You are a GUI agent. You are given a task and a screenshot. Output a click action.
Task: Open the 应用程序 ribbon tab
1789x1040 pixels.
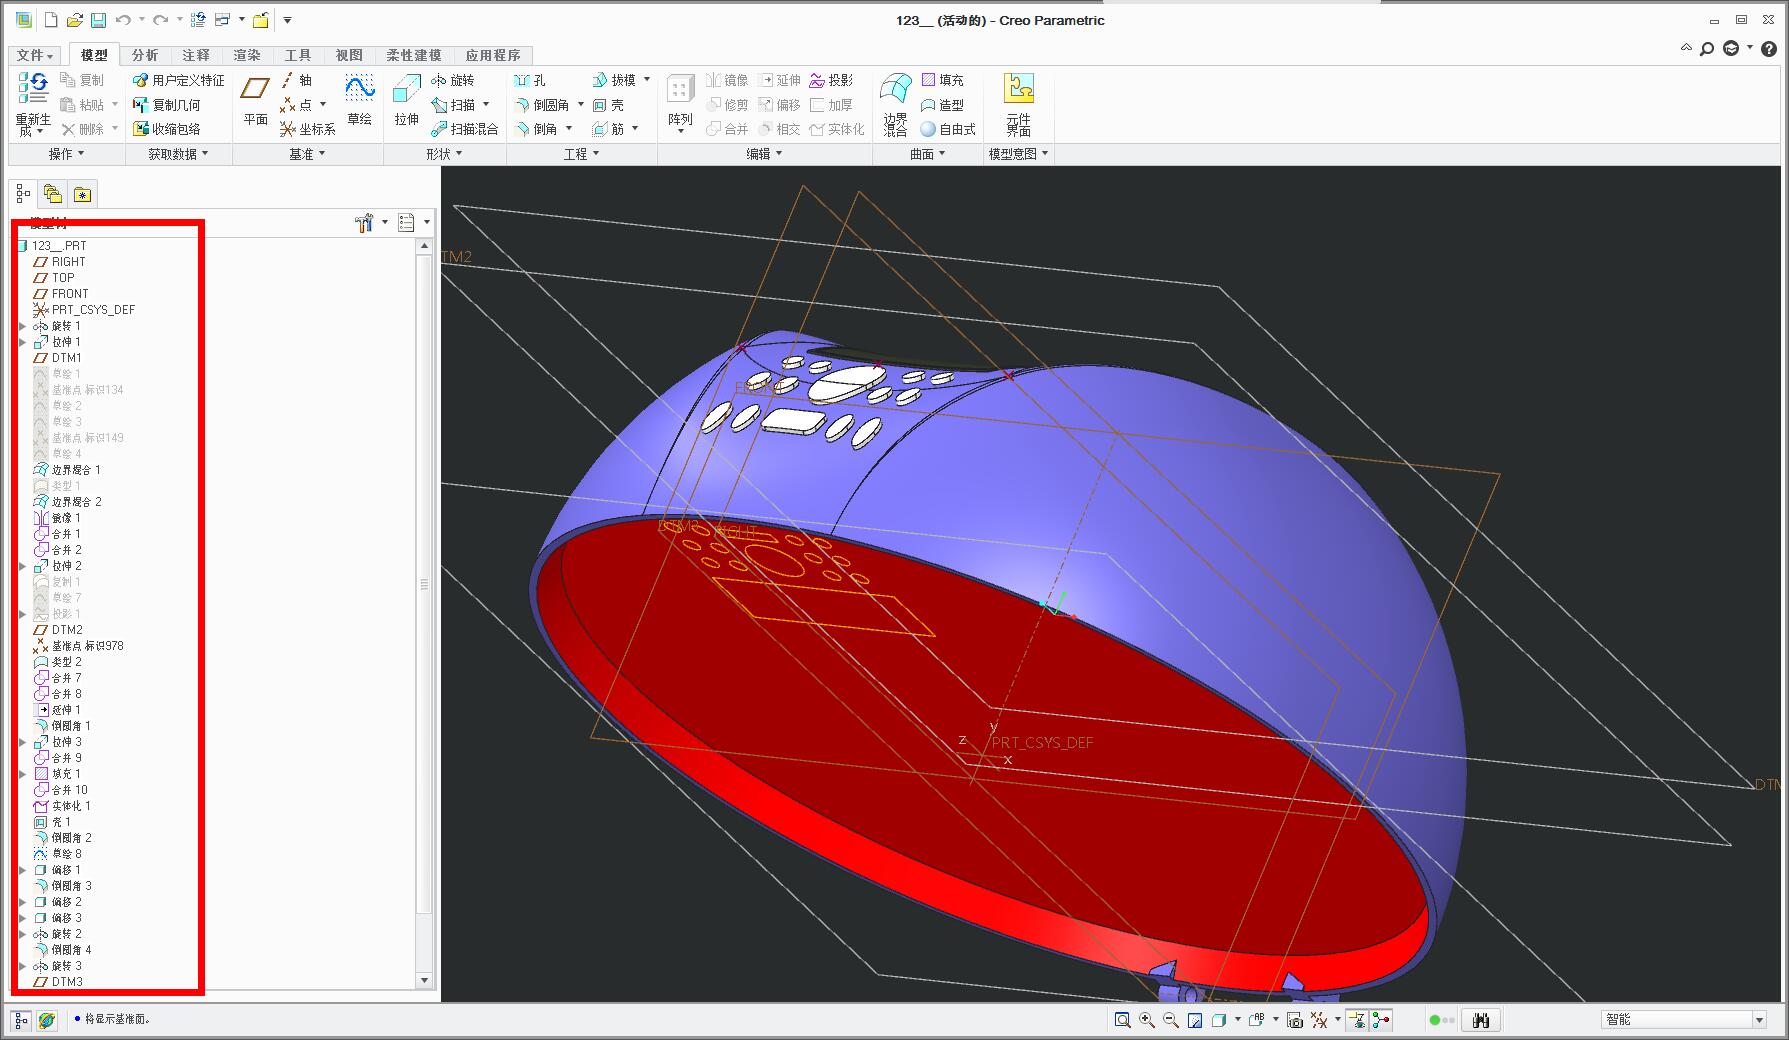pyautogui.click(x=493, y=55)
